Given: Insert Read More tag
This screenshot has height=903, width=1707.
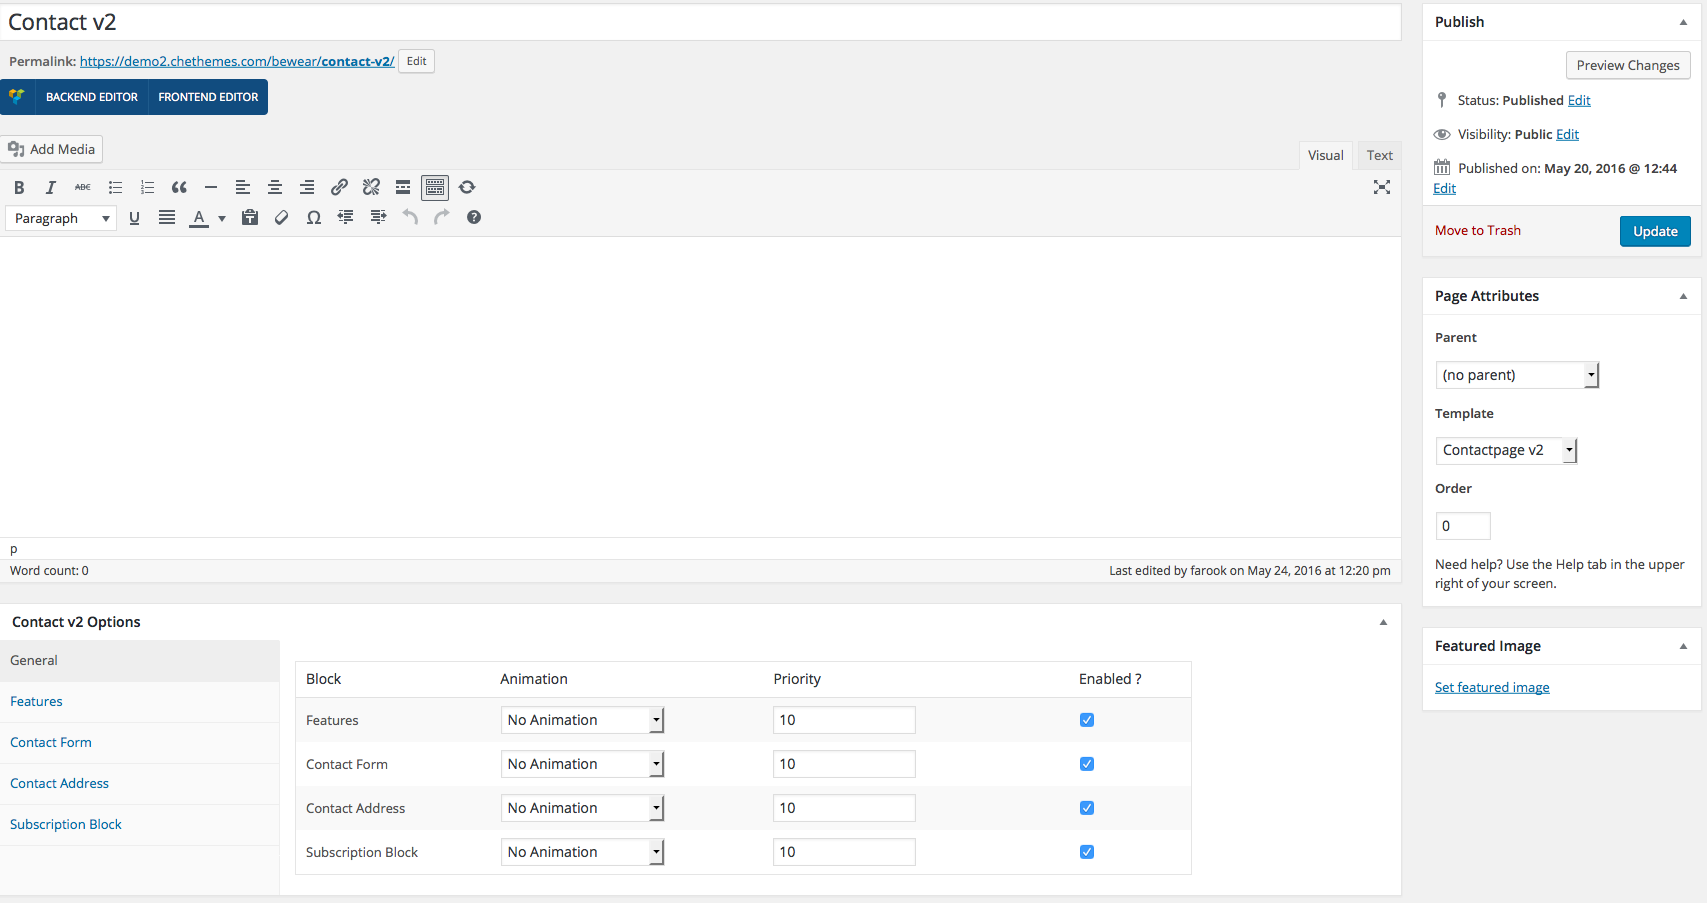Looking at the screenshot, I should click(x=403, y=187).
